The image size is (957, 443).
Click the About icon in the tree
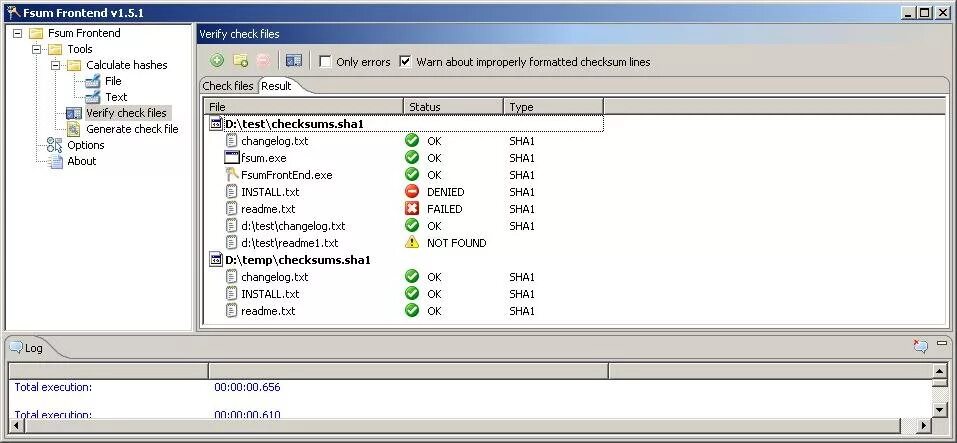pos(56,161)
